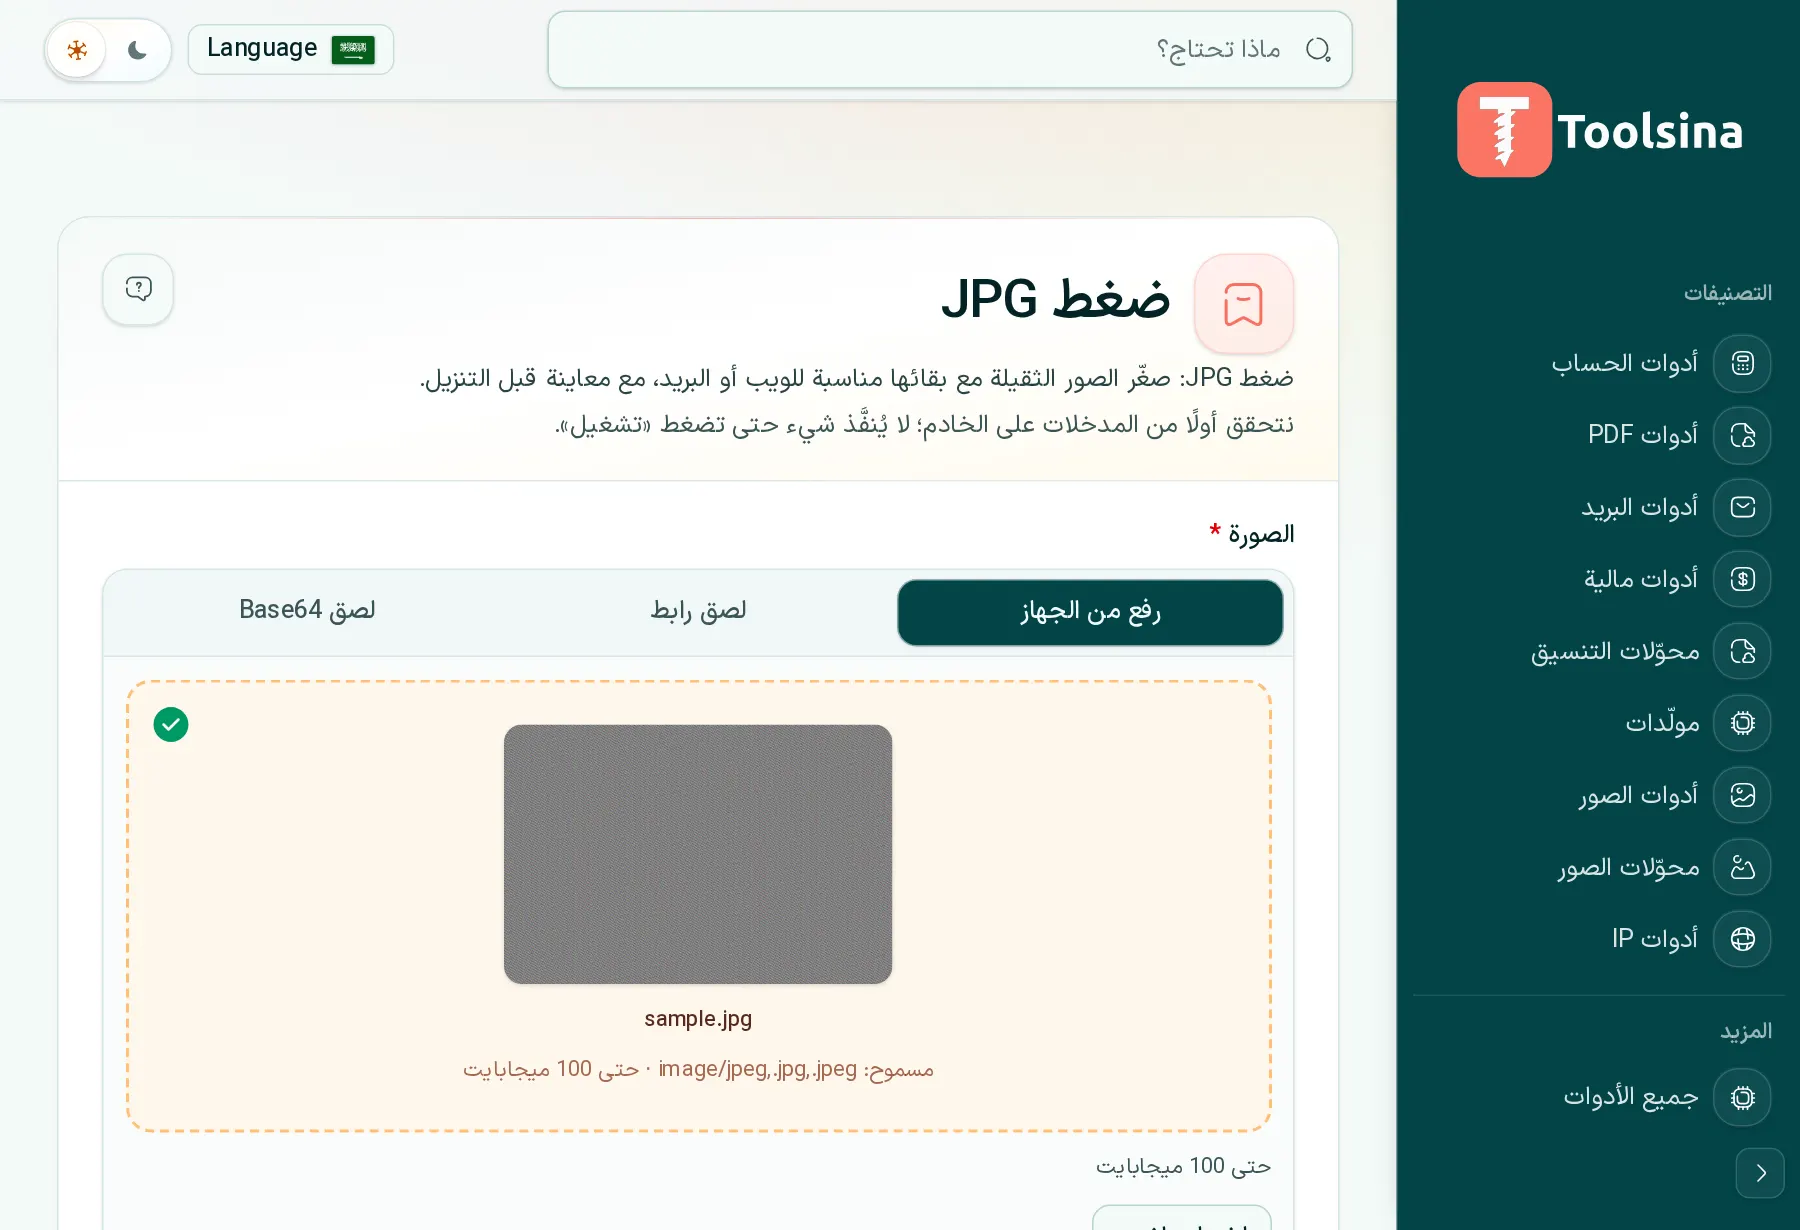Open the Language dropdown

[291, 49]
